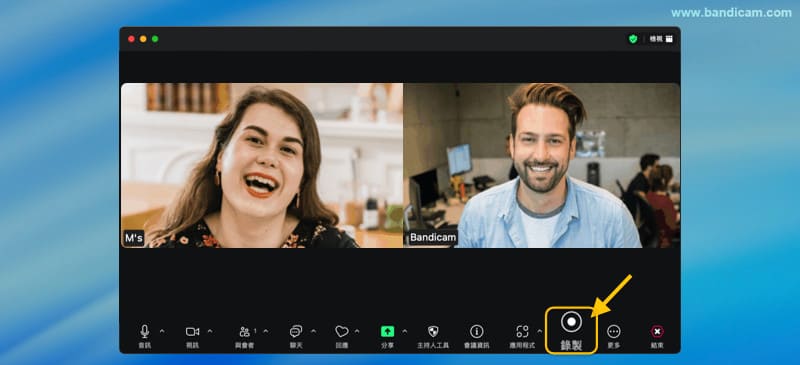Mute the microphone with the 音訊 icon
The height and width of the screenshot is (365, 800).
tap(145, 332)
